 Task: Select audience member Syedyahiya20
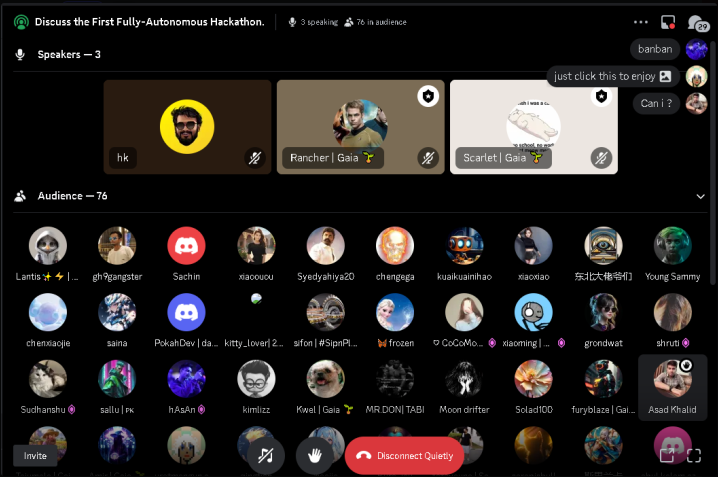coord(326,255)
